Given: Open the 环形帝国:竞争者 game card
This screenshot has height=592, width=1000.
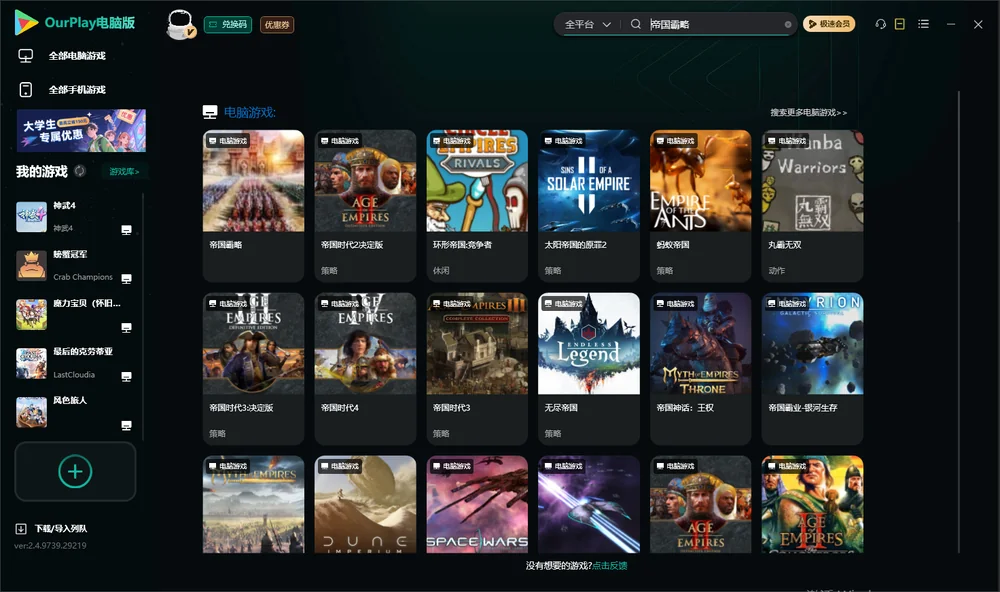Looking at the screenshot, I should pyautogui.click(x=477, y=205).
